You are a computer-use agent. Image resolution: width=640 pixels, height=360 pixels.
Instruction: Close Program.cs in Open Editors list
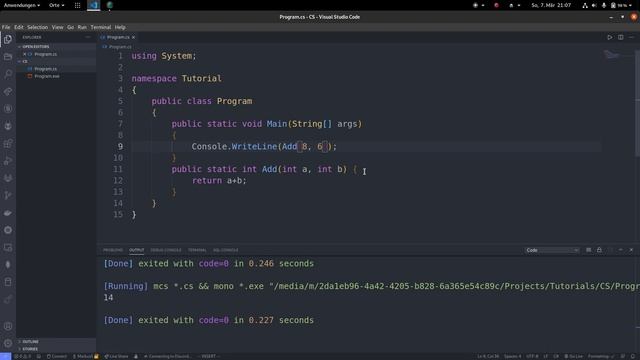24,54
